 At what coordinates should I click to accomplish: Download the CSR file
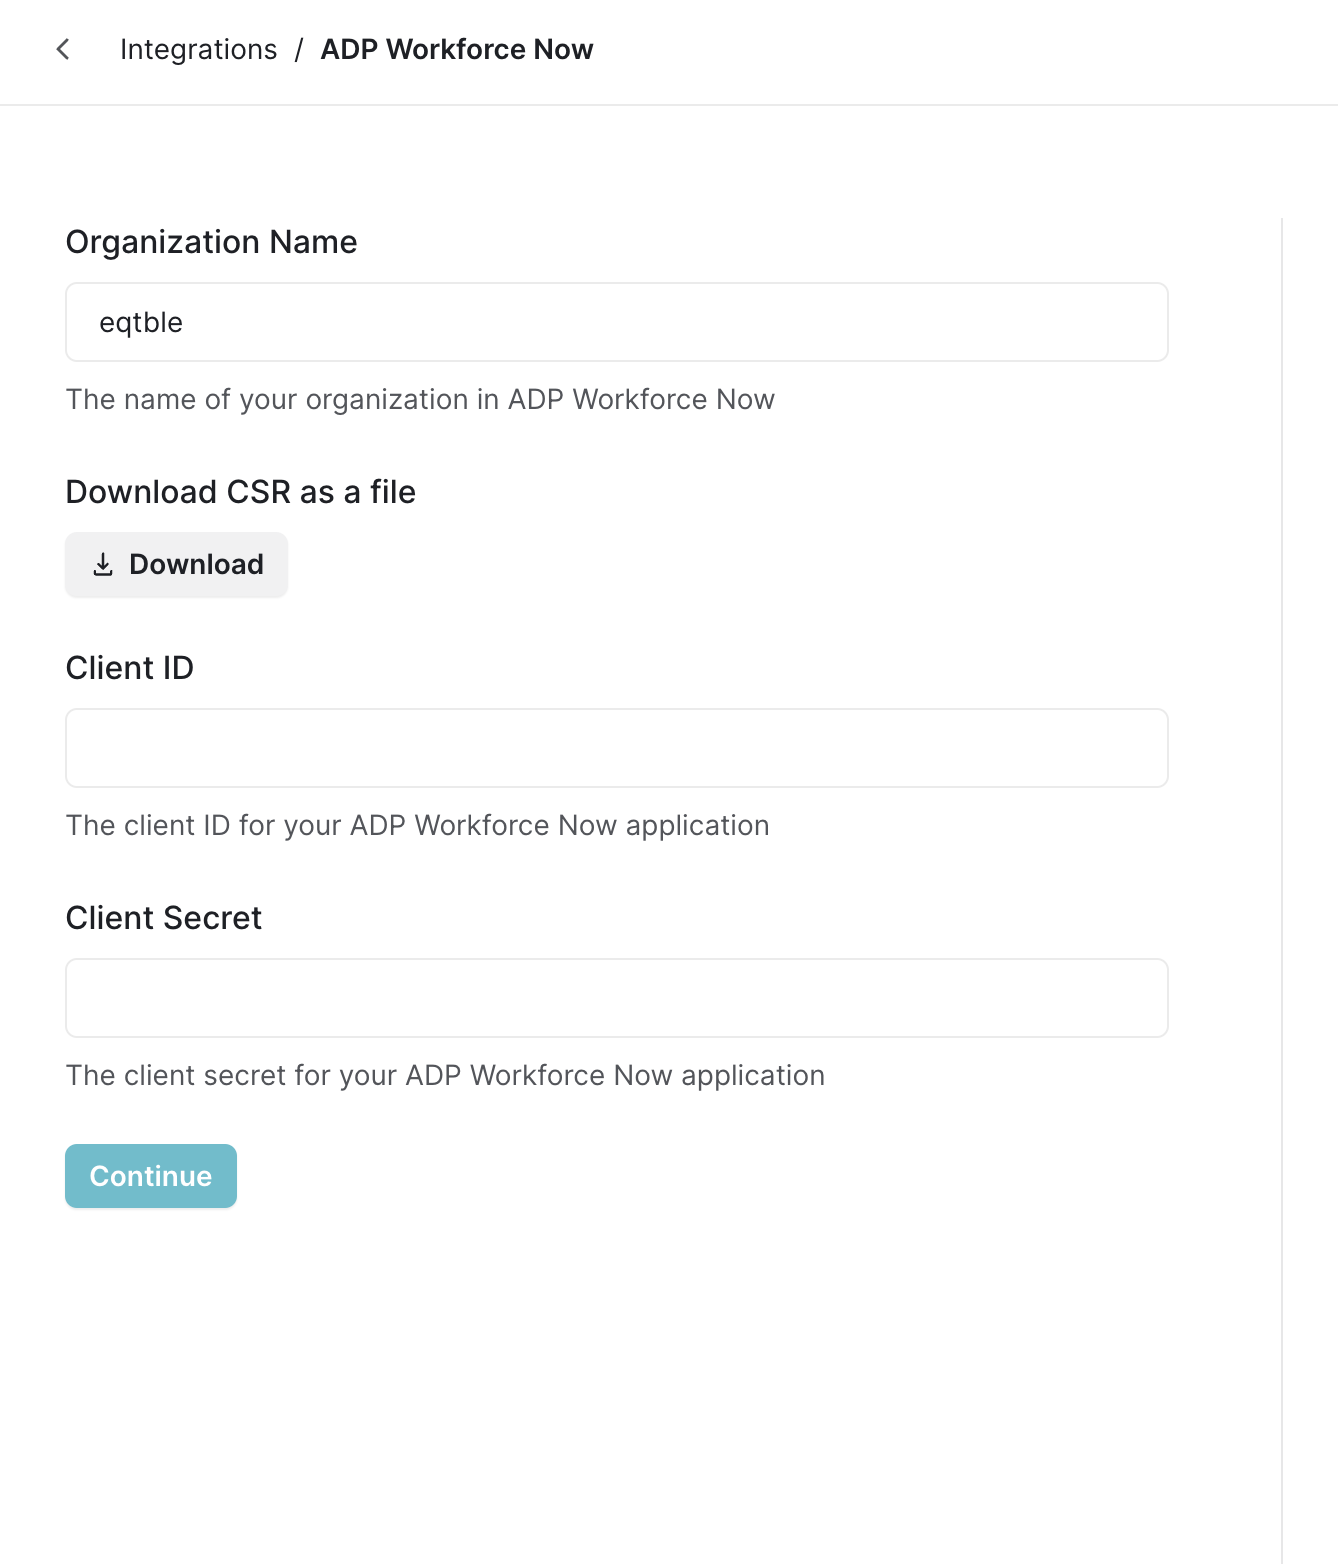pyautogui.click(x=176, y=564)
